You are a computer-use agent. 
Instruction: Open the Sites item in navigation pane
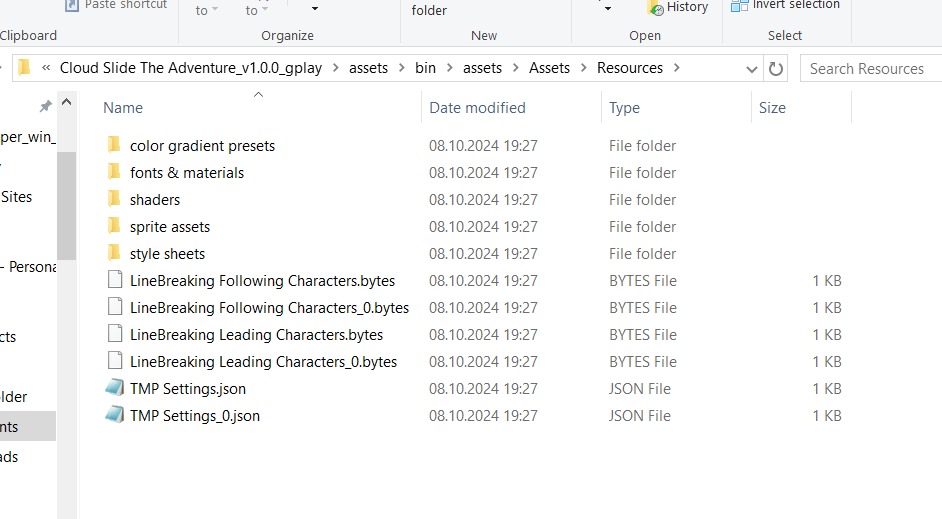[16, 197]
